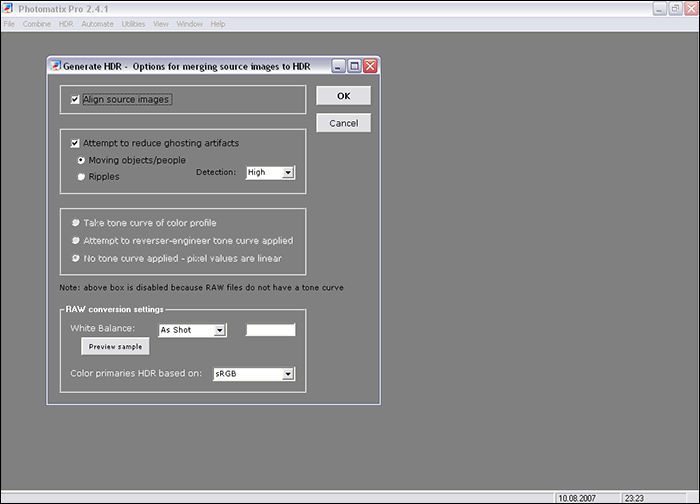Close the Generate HDR dialog
This screenshot has width=700, height=504.
tap(370, 66)
